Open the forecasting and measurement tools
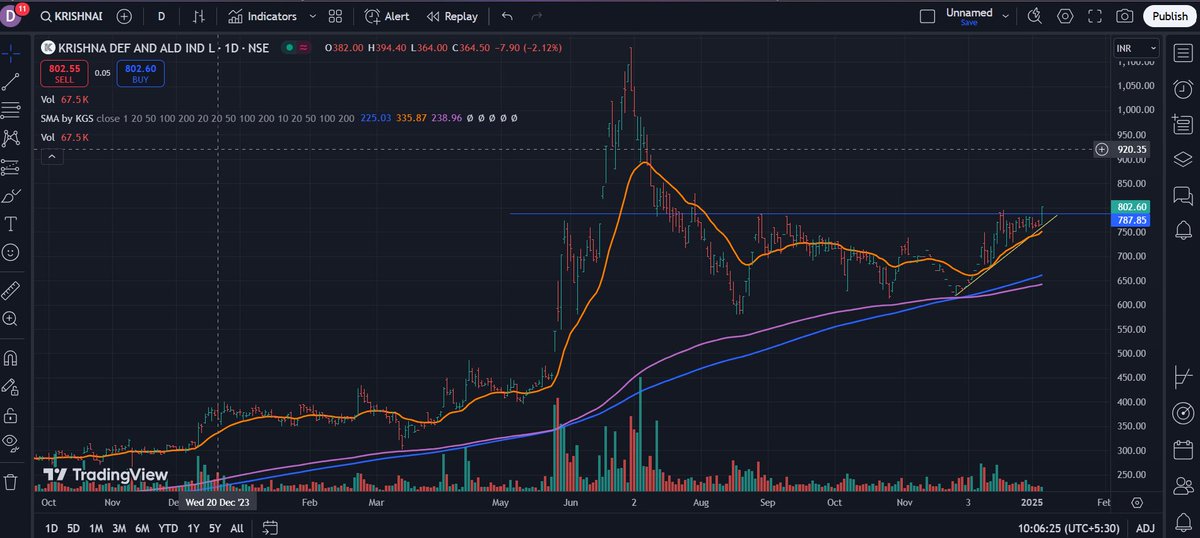The image size is (1200, 538). coord(11,166)
